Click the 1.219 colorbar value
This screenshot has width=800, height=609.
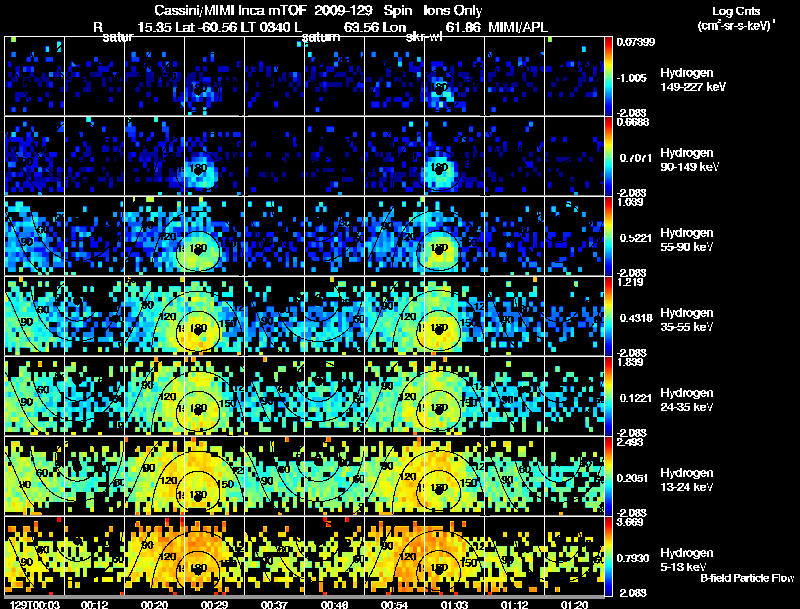630,282
